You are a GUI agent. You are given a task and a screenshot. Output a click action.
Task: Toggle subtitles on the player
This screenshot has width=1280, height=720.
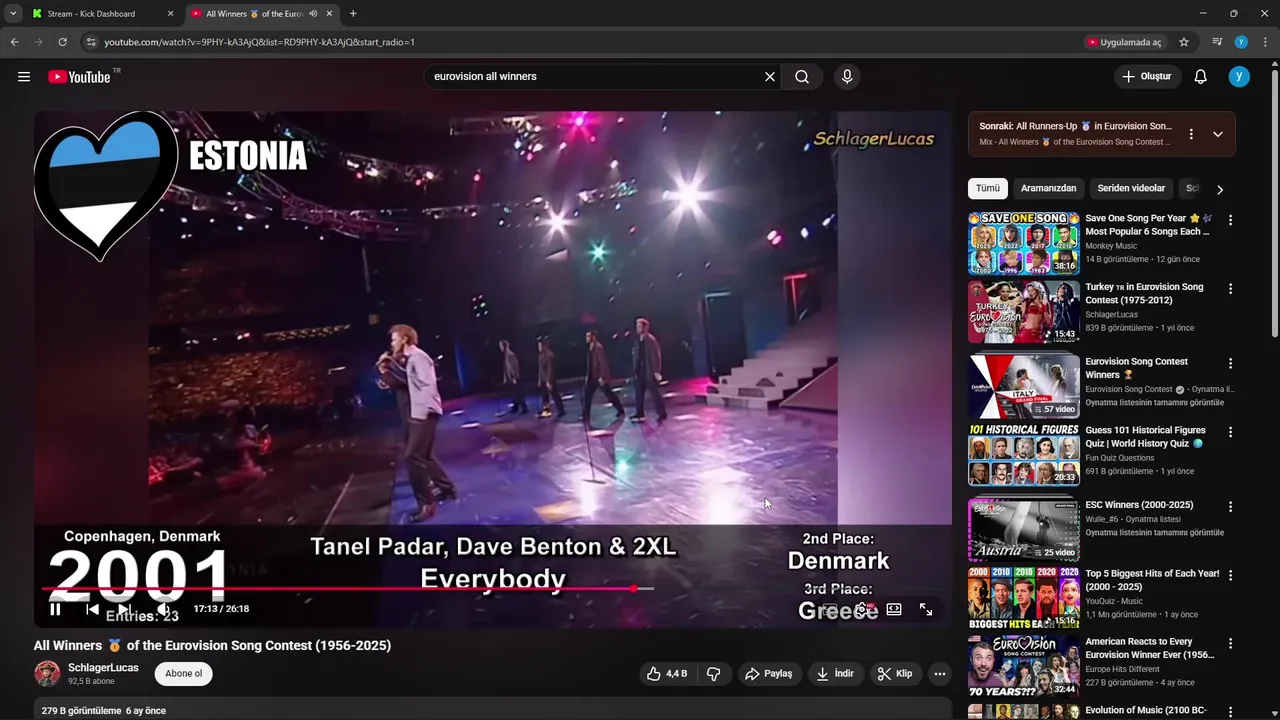pyautogui.click(x=829, y=609)
